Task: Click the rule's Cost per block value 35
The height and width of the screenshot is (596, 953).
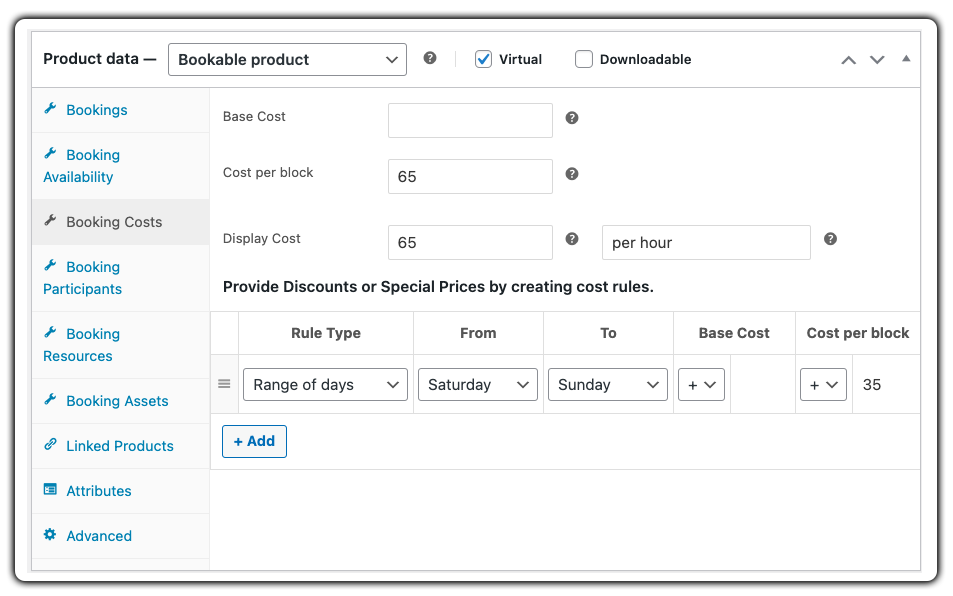Action: click(x=886, y=385)
